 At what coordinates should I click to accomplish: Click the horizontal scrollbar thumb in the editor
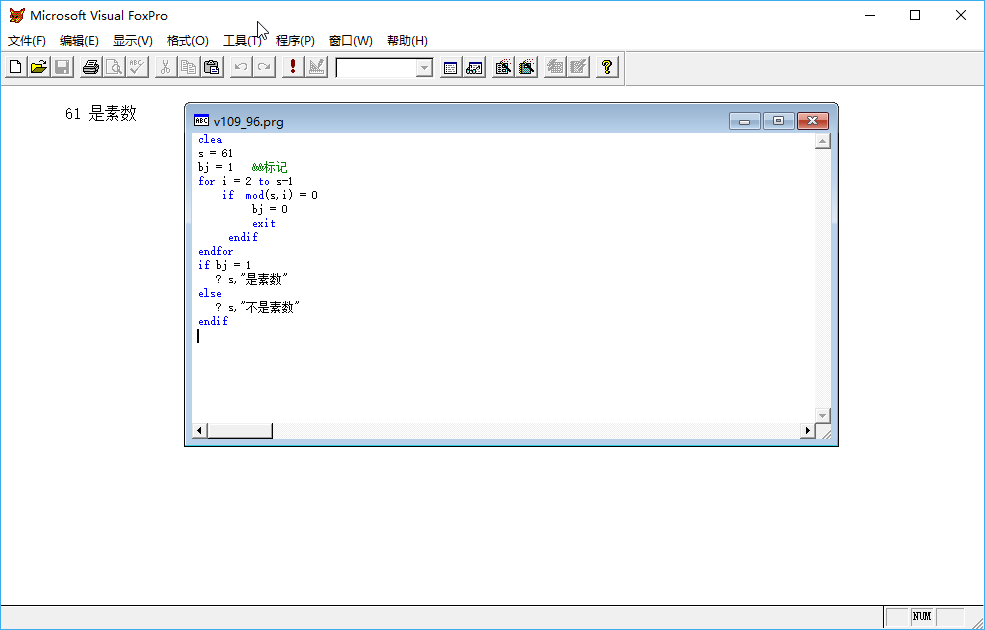pyautogui.click(x=240, y=431)
